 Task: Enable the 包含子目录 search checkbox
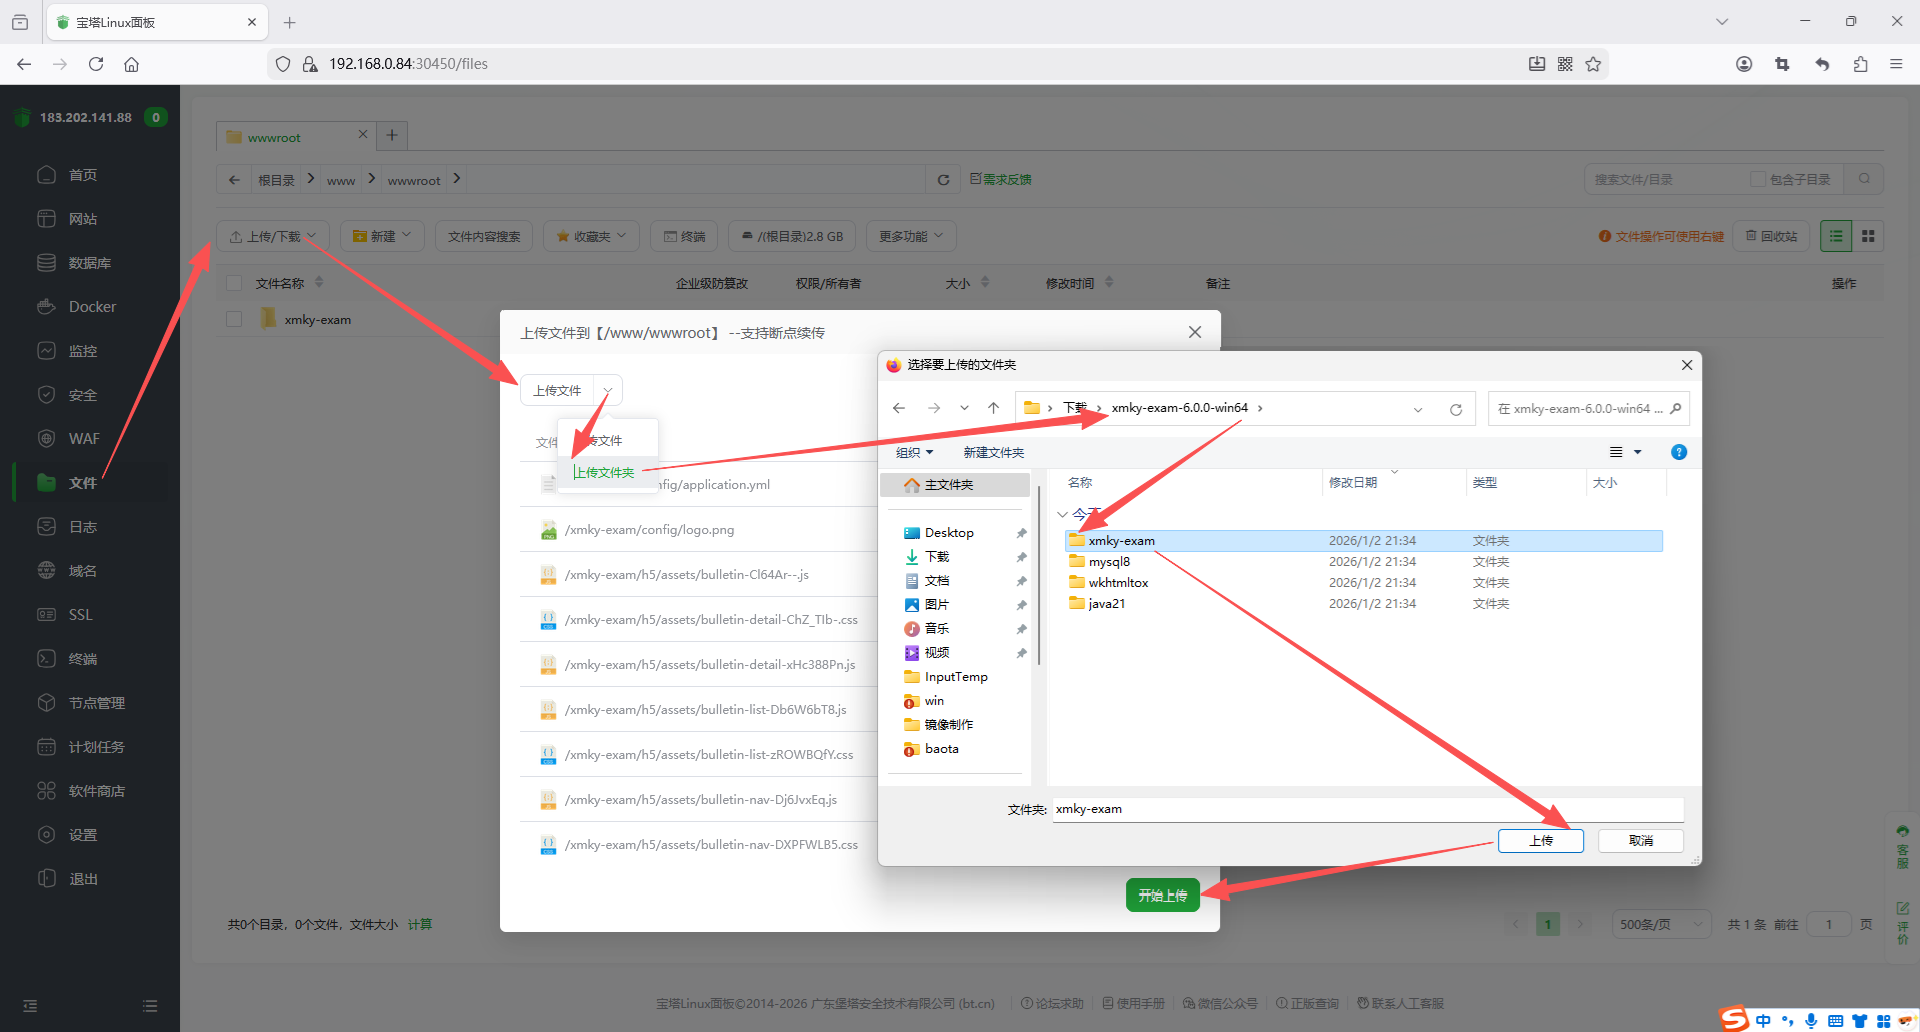(1757, 179)
